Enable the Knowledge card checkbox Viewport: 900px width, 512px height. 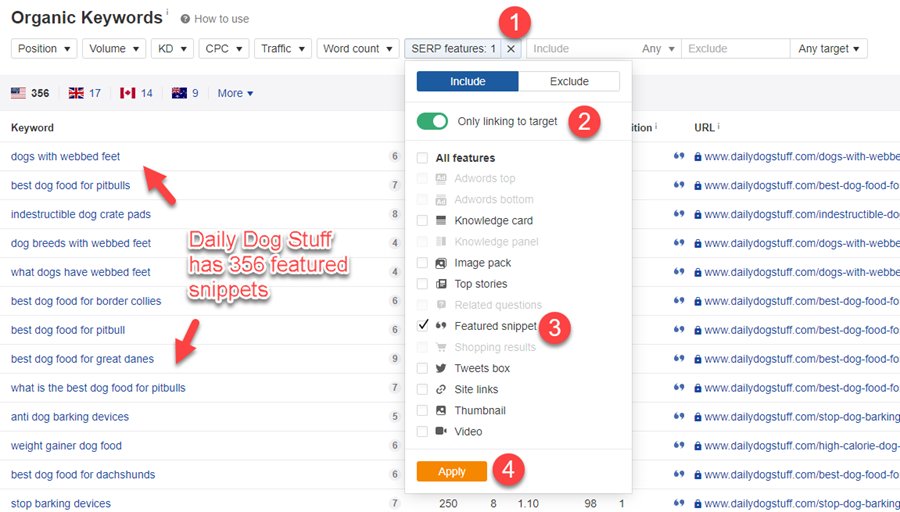click(x=423, y=221)
